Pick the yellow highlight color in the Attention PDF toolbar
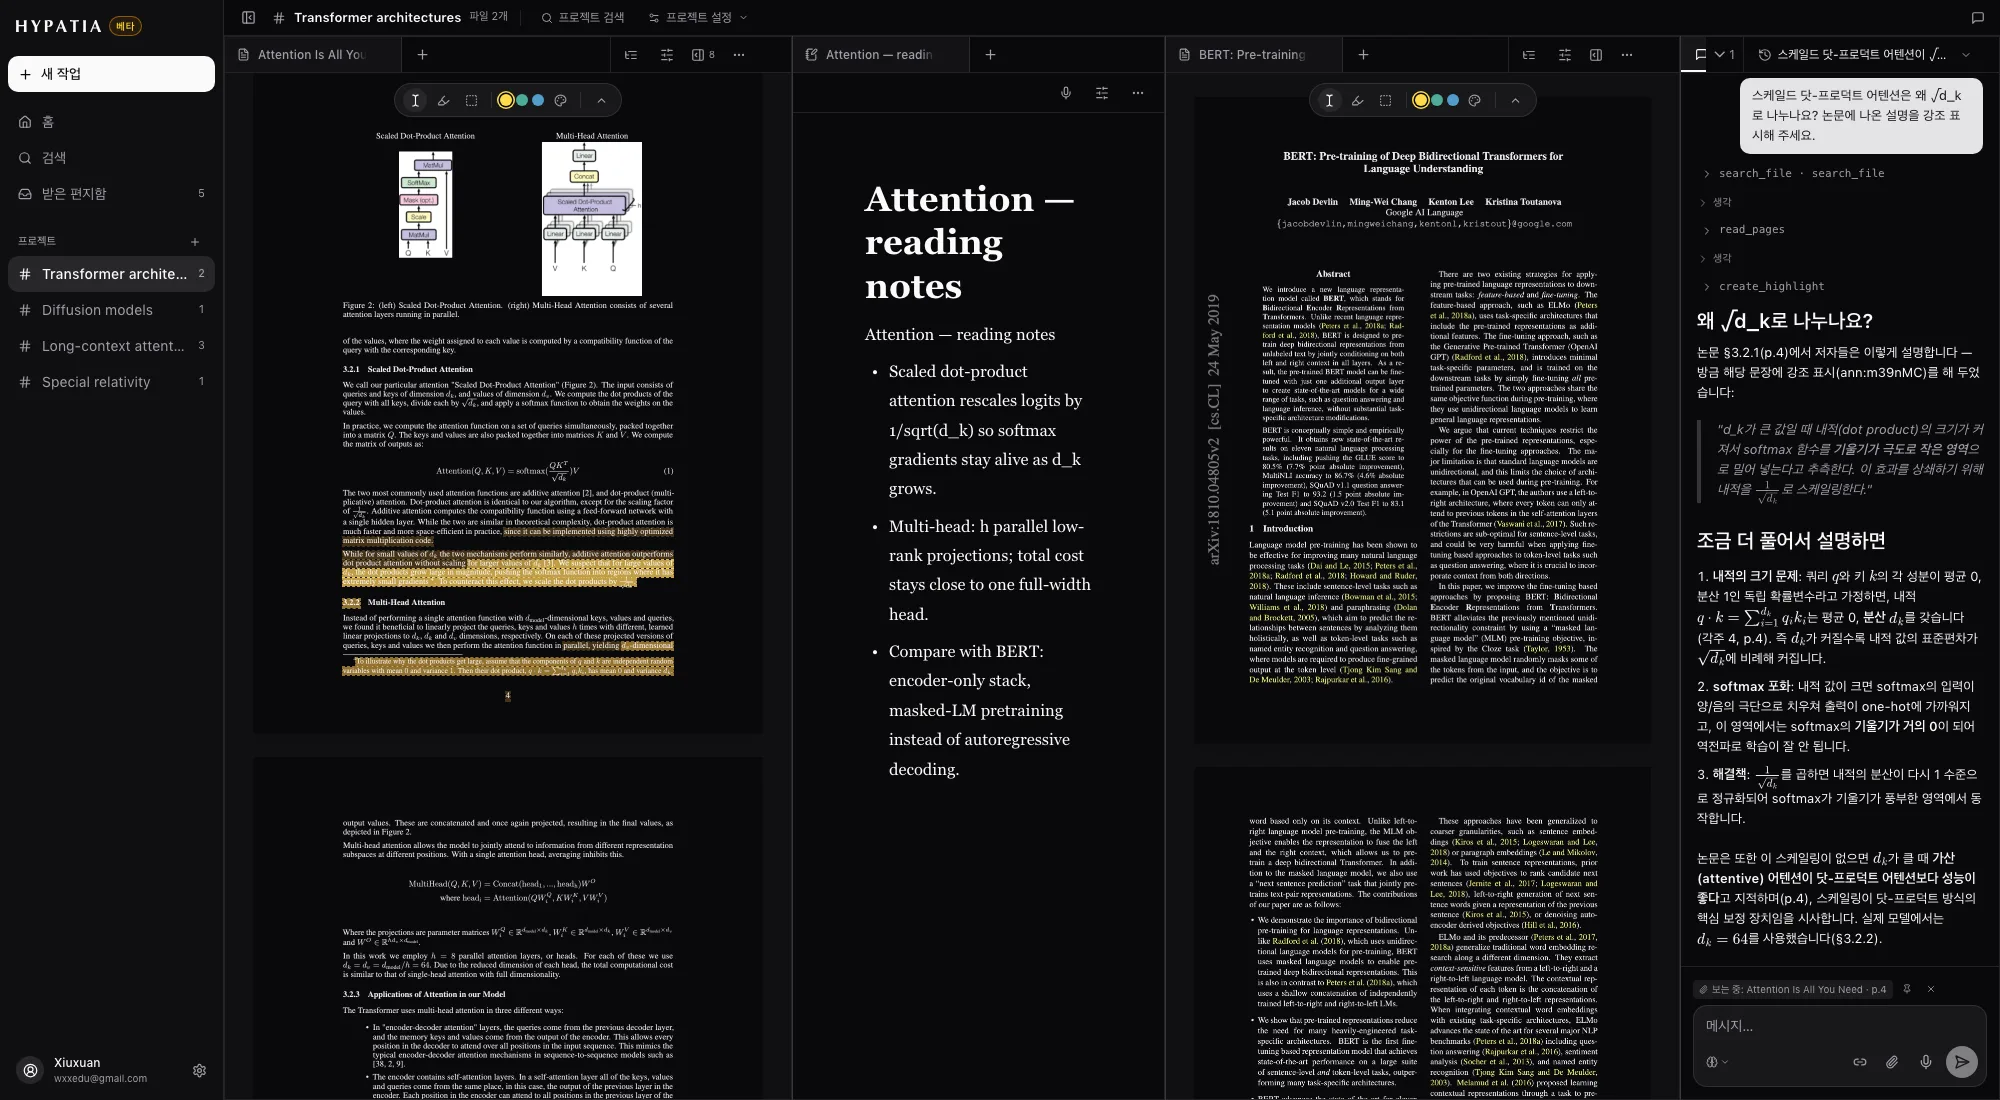 point(506,100)
